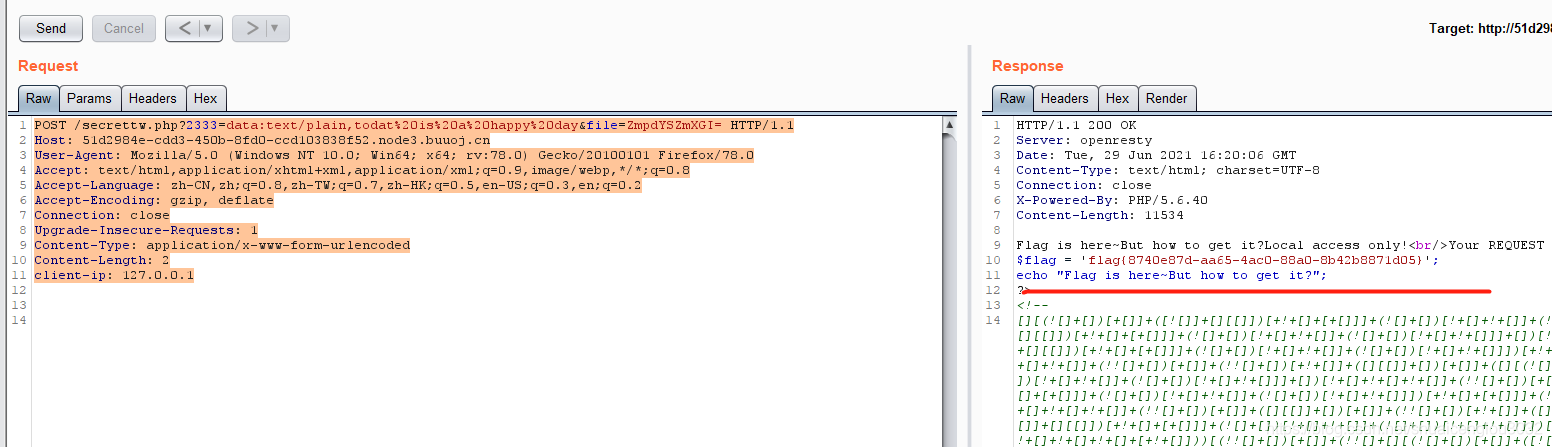The image size is (1552, 447).
Task: Click the Response panel heading
Action: pos(1027,66)
